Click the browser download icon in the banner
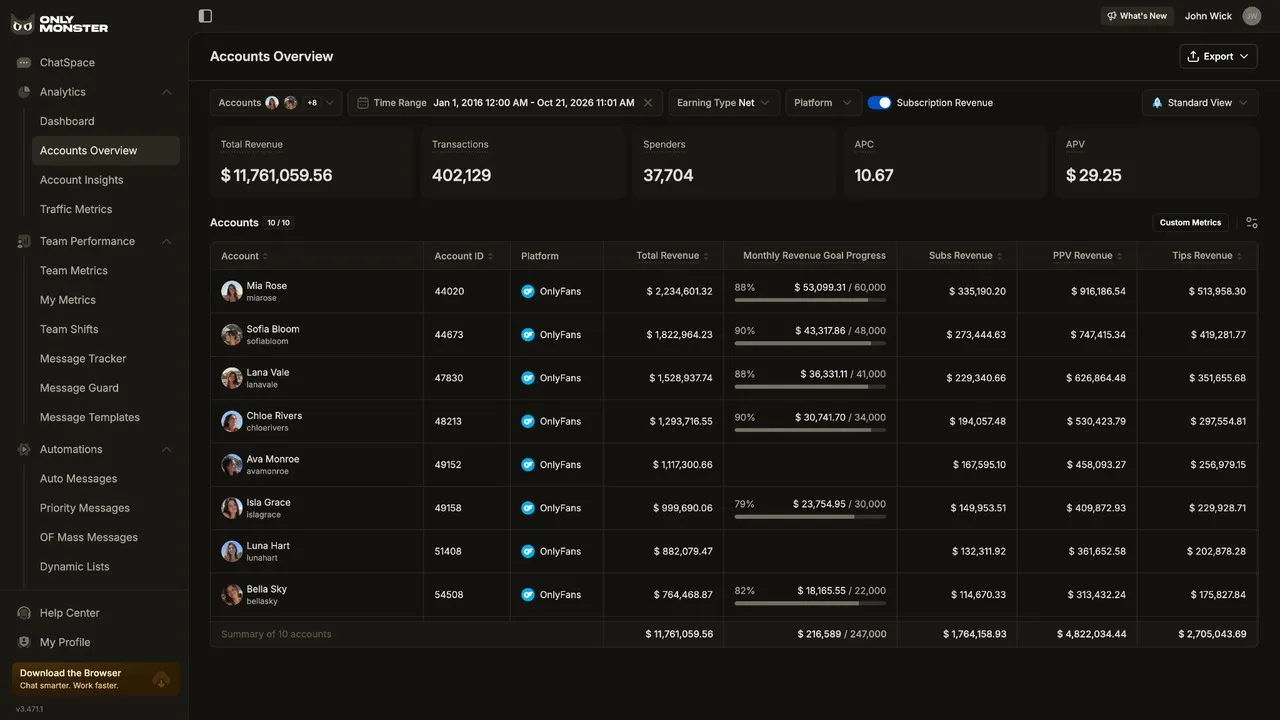Image resolution: width=1280 pixels, height=720 pixels. [x=161, y=680]
